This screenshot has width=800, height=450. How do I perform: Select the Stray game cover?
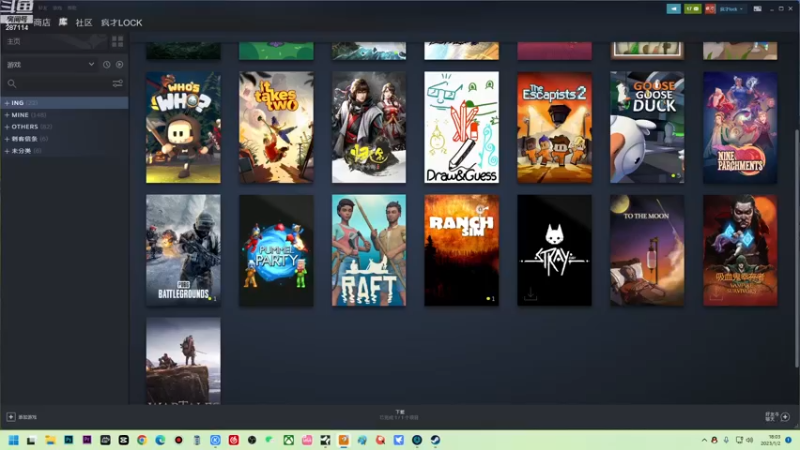click(x=555, y=250)
